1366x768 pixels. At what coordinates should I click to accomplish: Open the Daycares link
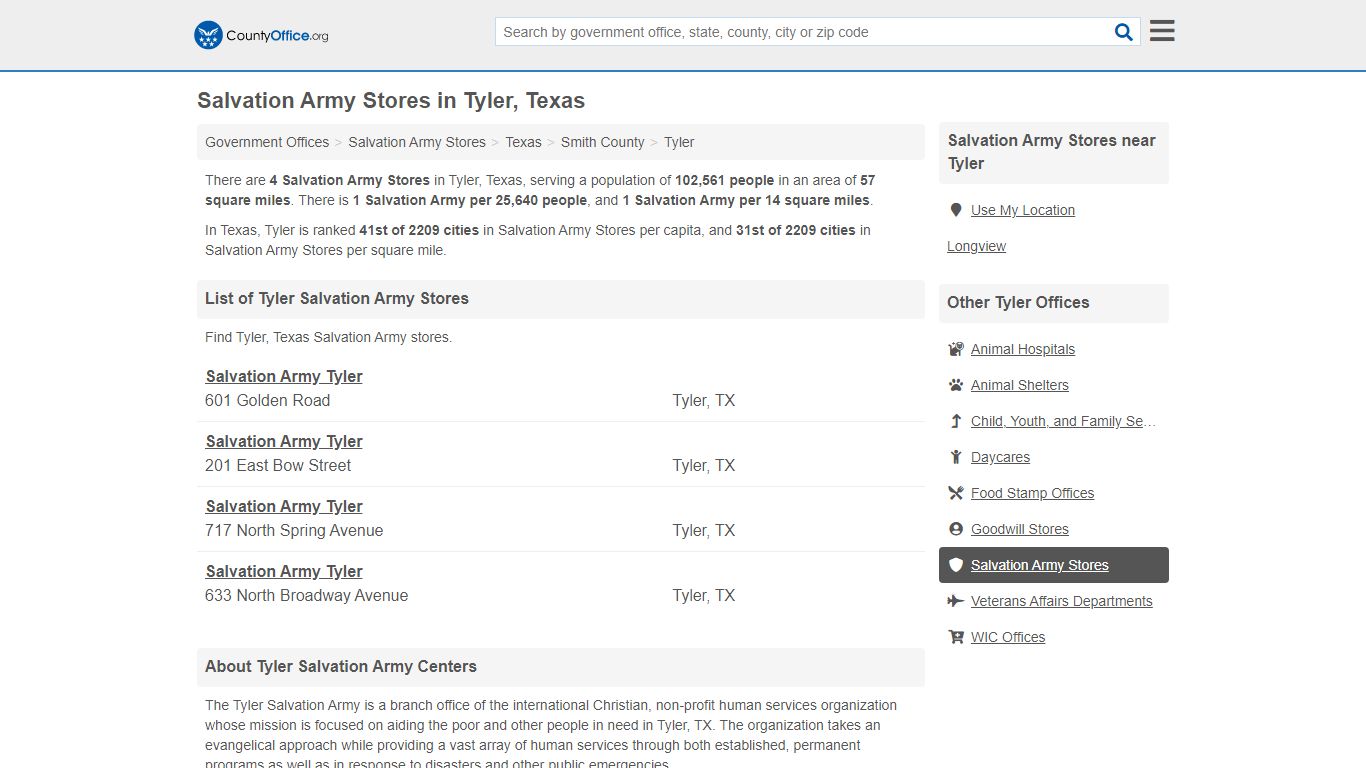[1000, 457]
